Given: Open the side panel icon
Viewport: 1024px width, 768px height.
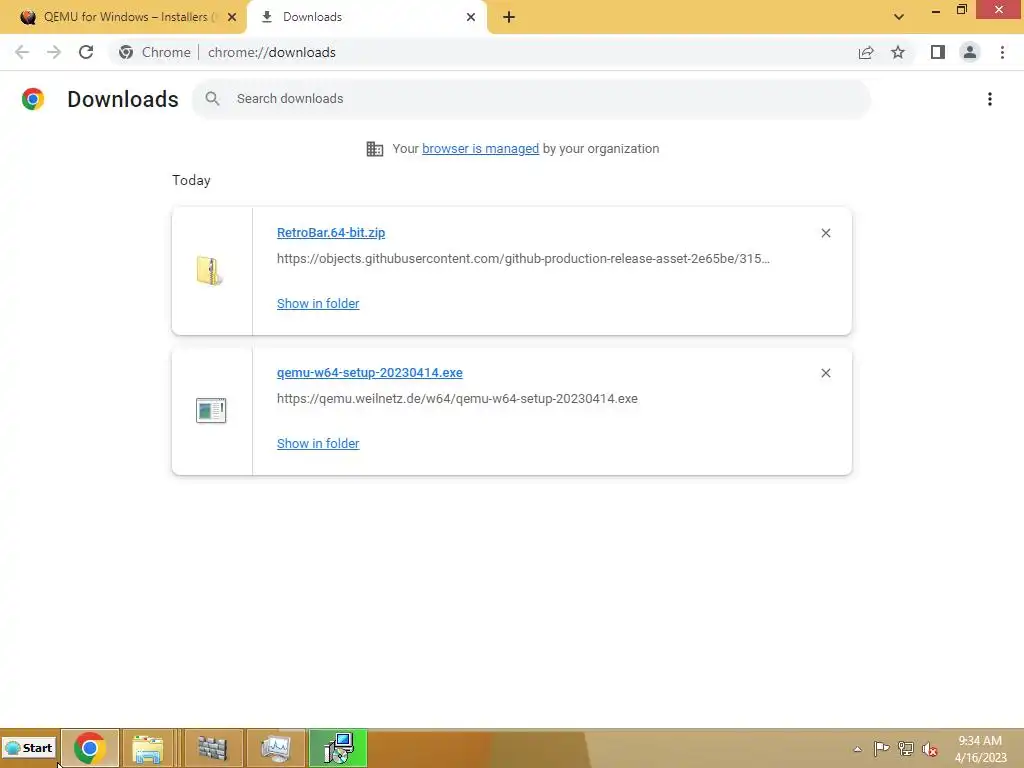Looking at the screenshot, I should pos(938,52).
